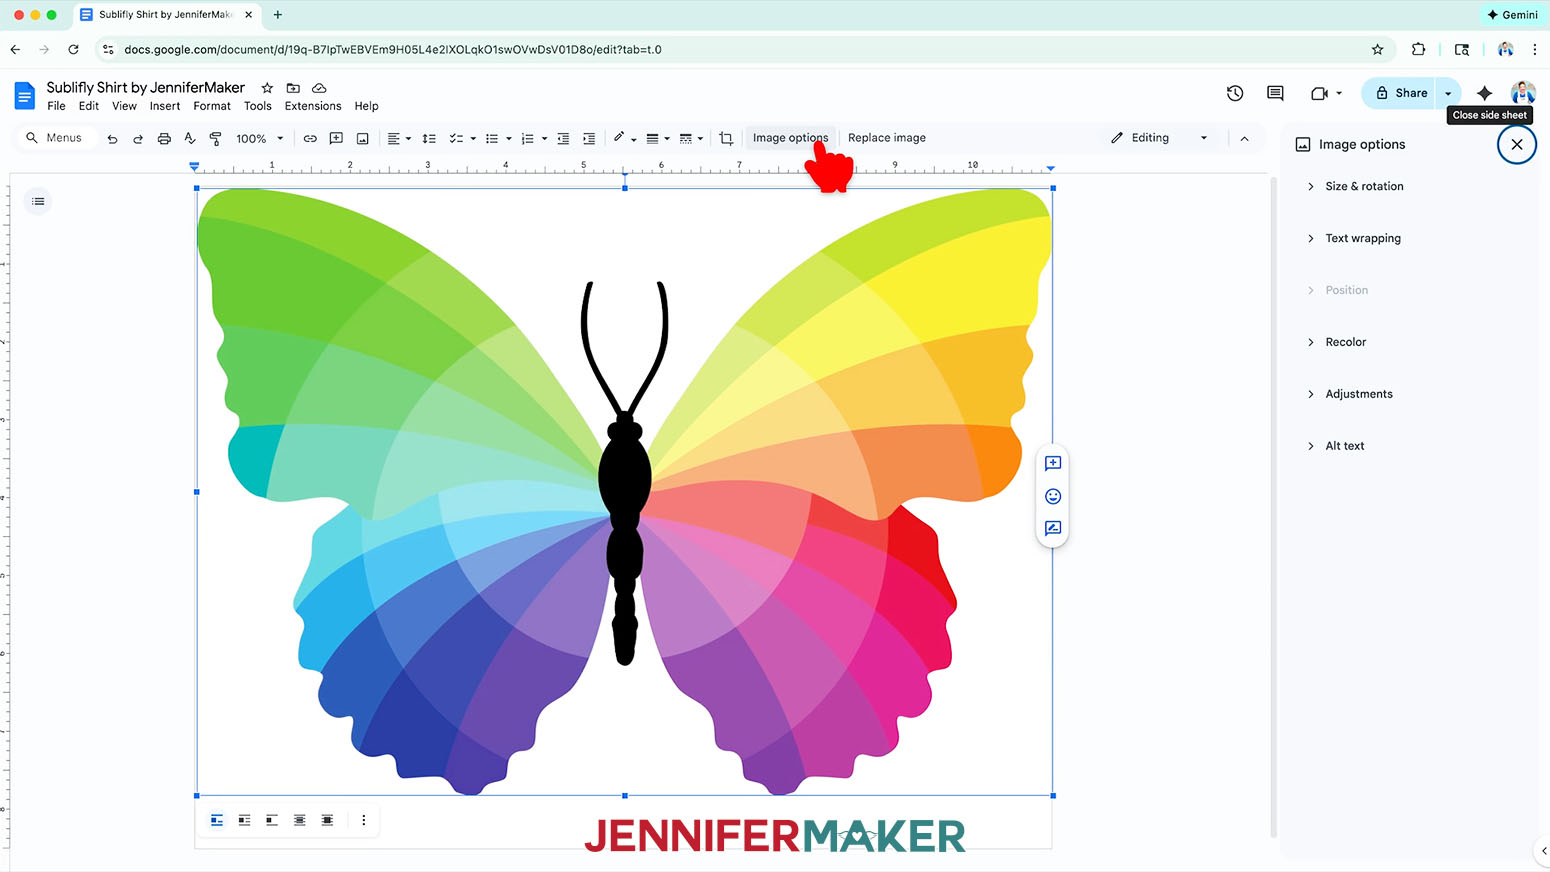View cloud document status icon
Viewport: 1550px width, 872px height.
(x=319, y=88)
